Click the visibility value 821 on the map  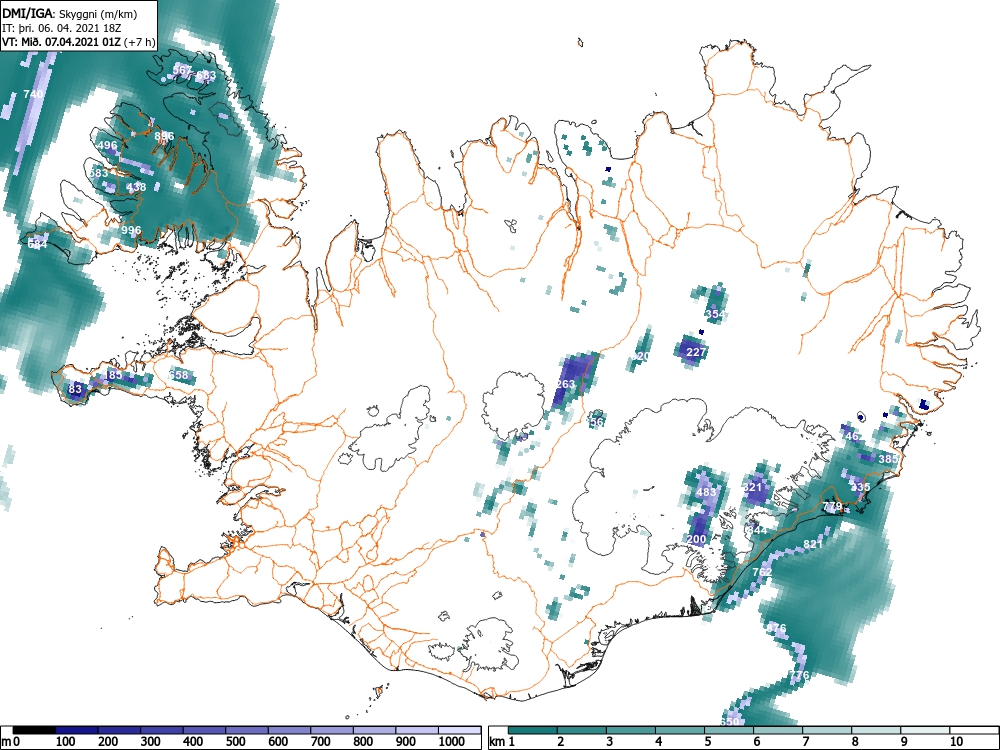coord(813,544)
